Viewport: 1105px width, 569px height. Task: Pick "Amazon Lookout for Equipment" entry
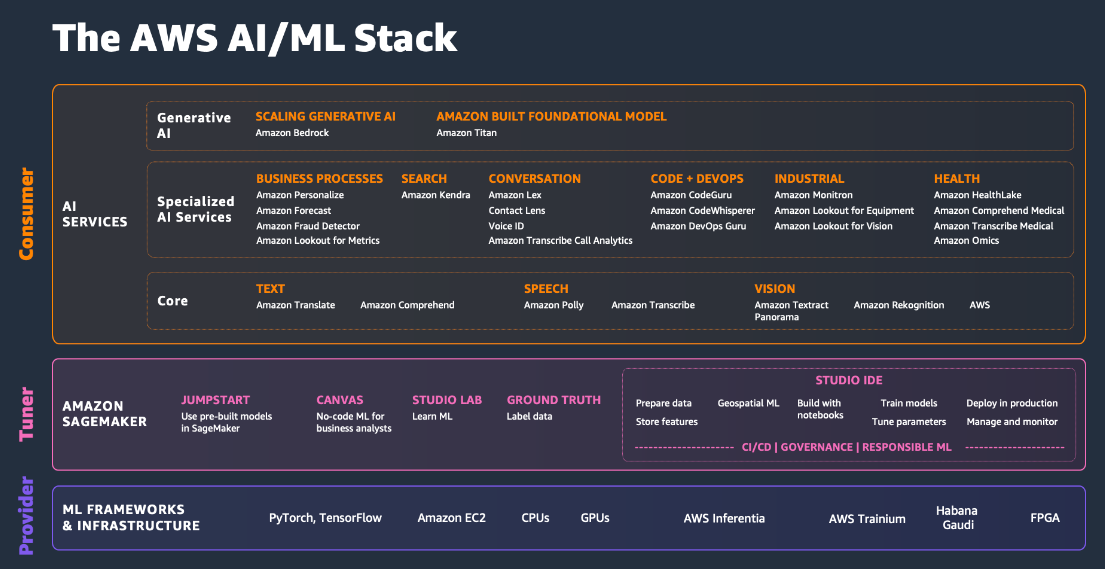[x=844, y=210]
